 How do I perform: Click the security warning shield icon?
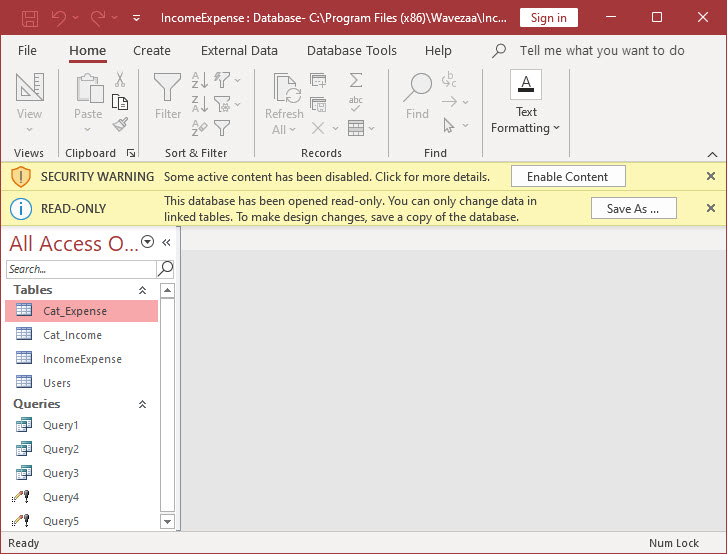coord(21,177)
